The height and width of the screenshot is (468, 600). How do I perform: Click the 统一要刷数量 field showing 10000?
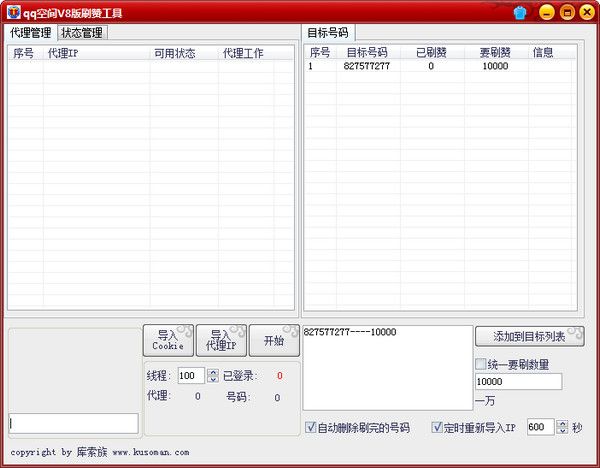point(518,382)
